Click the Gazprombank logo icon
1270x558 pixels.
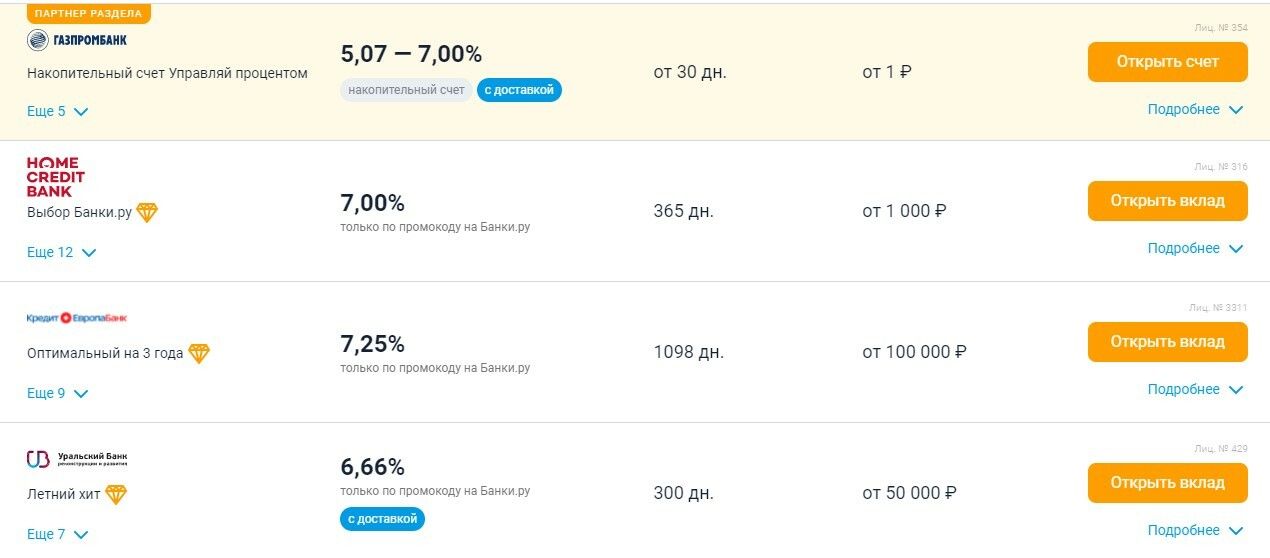(x=38, y=40)
